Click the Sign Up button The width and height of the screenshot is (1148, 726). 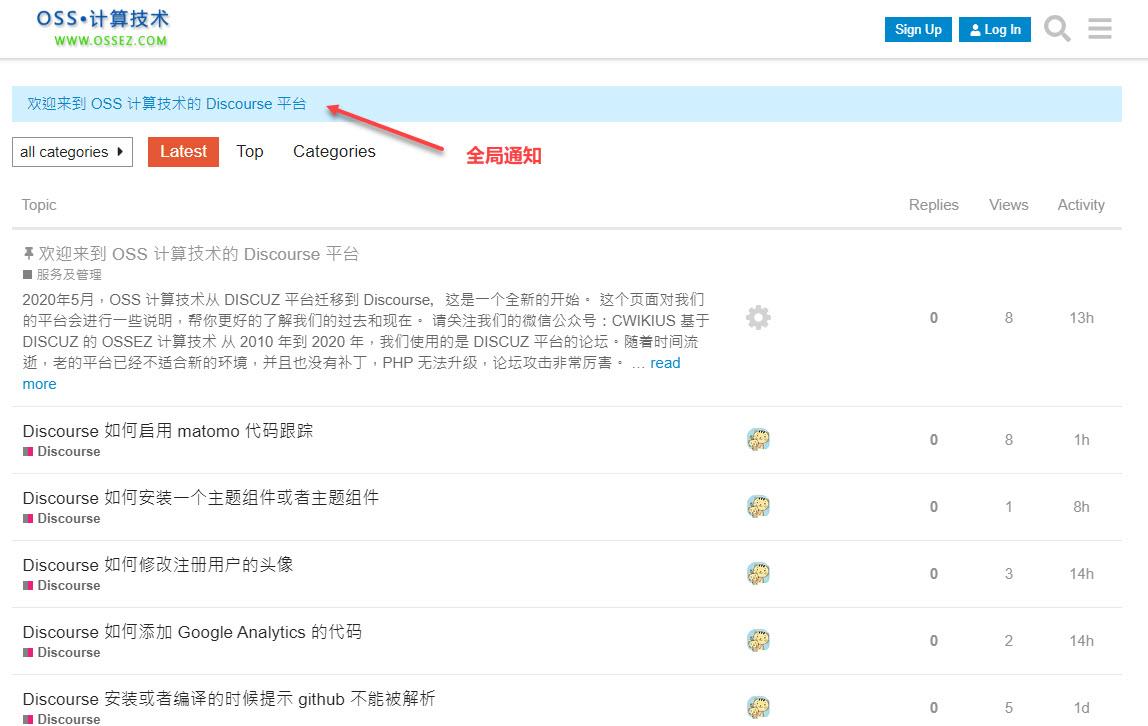coord(918,29)
